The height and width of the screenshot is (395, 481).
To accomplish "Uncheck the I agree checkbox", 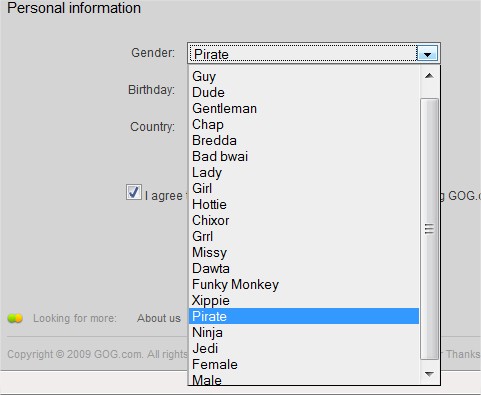I will [134, 192].
